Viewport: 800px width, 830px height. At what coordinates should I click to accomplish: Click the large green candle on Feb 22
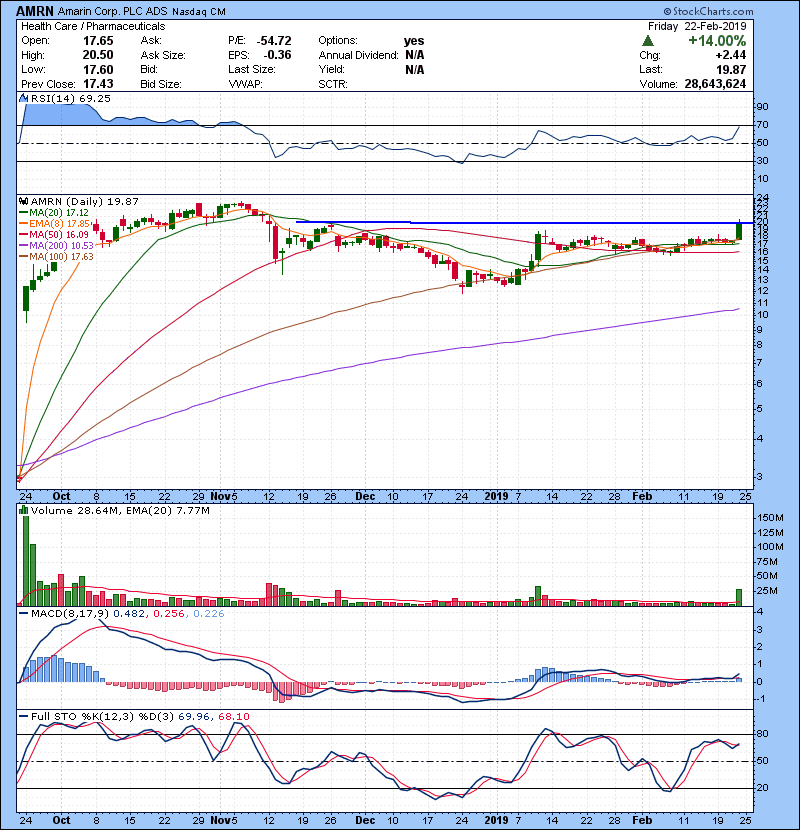click(x=739, y=230)
